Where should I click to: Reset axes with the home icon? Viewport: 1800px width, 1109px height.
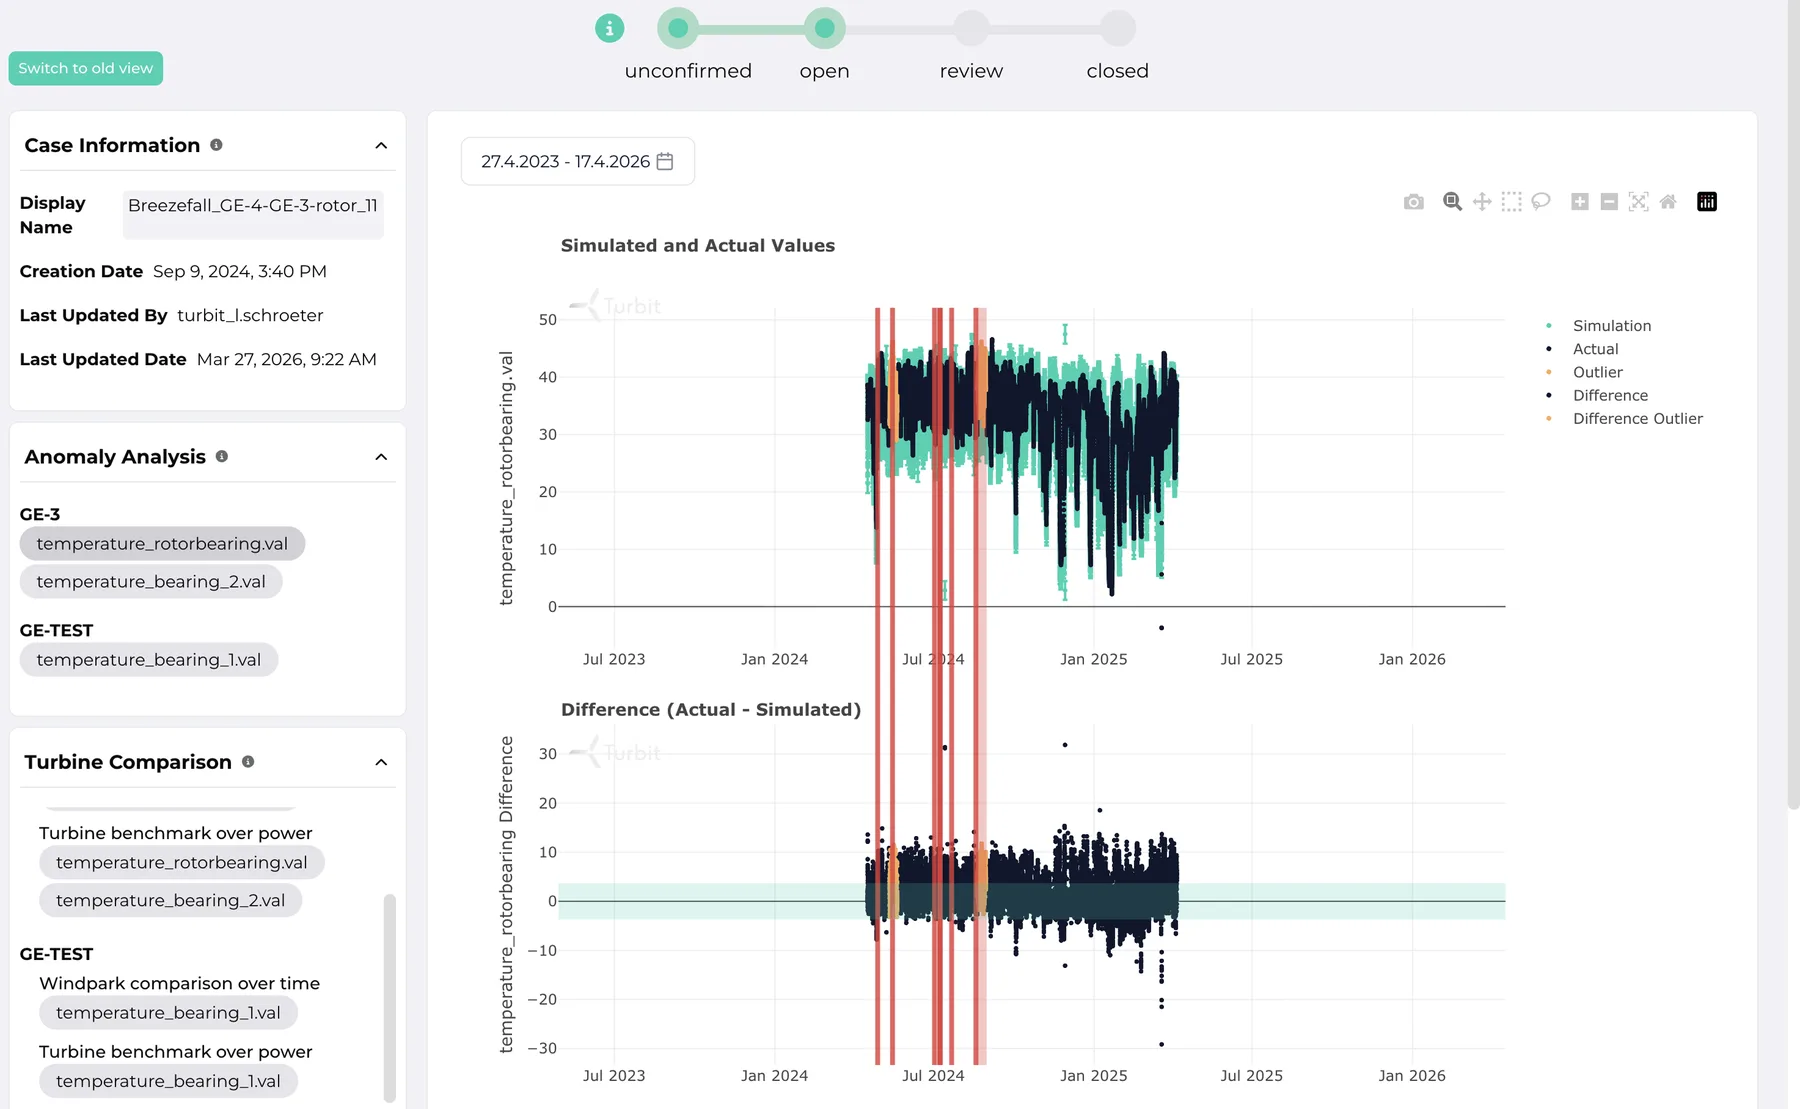[x=1668, y=202]
